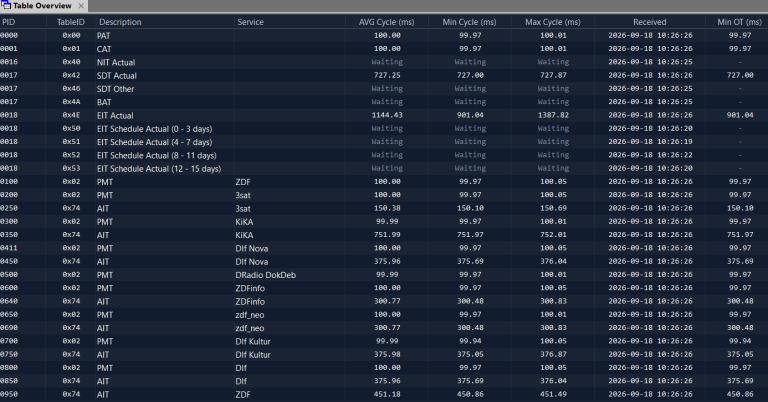The width and height of the screenshot is (768, 402).
Task: Select the CAT row description
Action: click(104, 49)
